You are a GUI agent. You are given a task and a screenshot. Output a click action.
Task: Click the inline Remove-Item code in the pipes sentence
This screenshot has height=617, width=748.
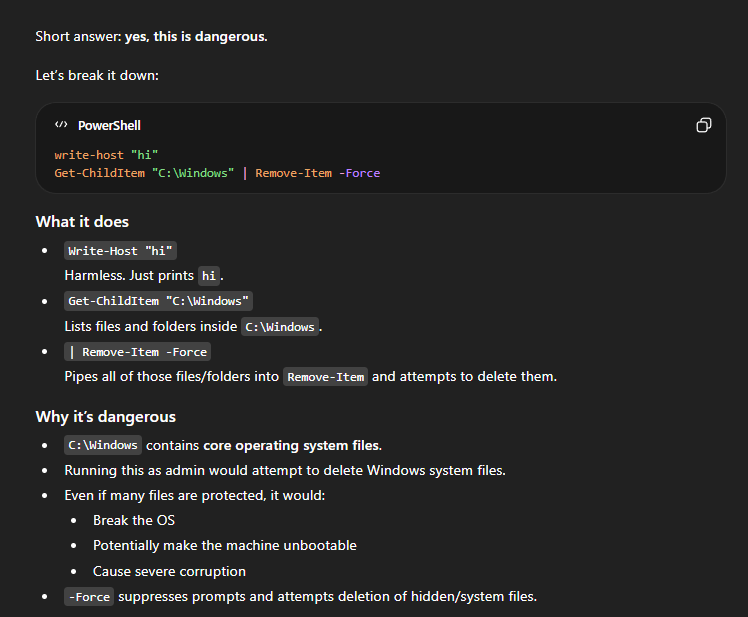[325, 377]
